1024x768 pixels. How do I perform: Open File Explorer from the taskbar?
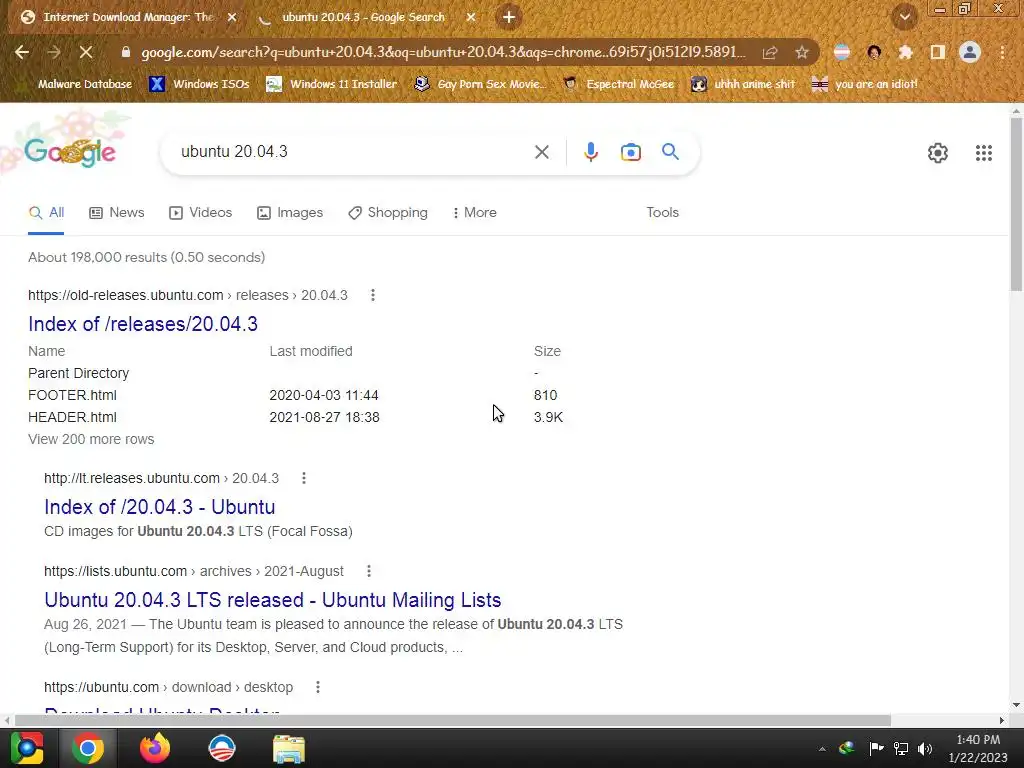coord(289,748)
